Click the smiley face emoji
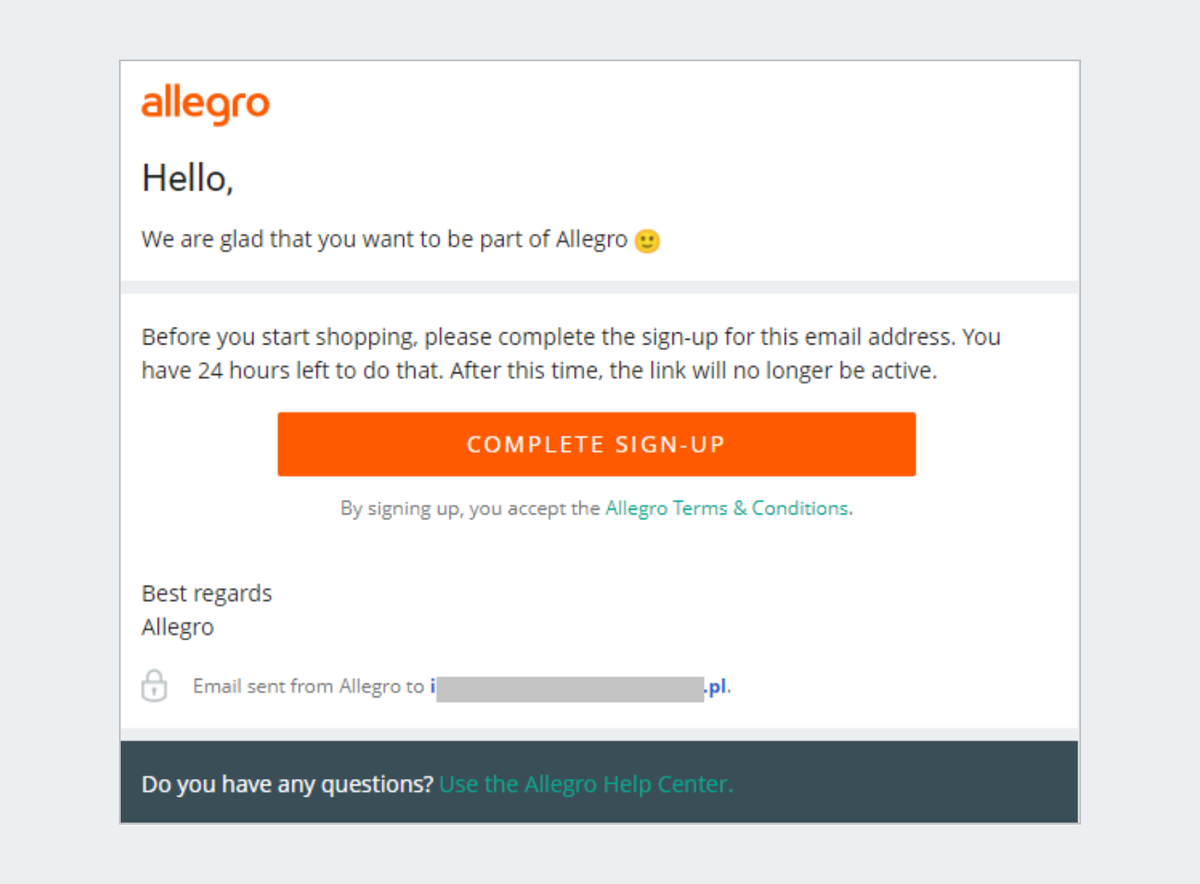This screenshot has height=884, width=1200. pos(648,241)
